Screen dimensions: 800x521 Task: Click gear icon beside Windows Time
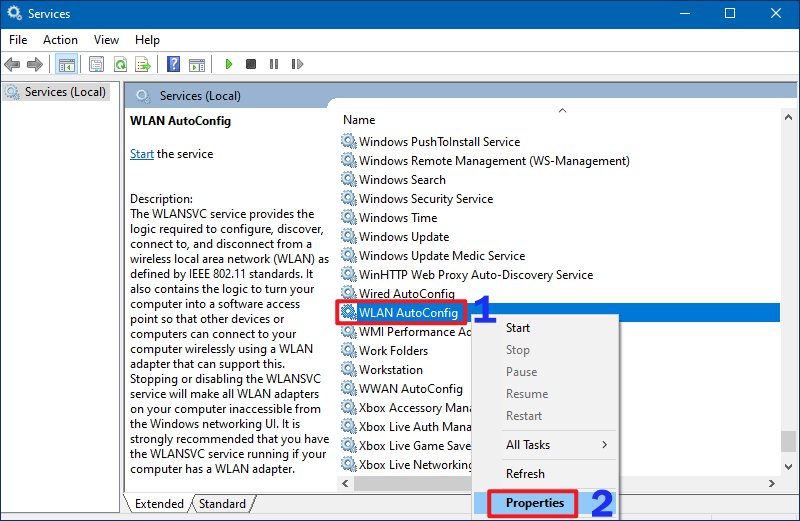349,217
